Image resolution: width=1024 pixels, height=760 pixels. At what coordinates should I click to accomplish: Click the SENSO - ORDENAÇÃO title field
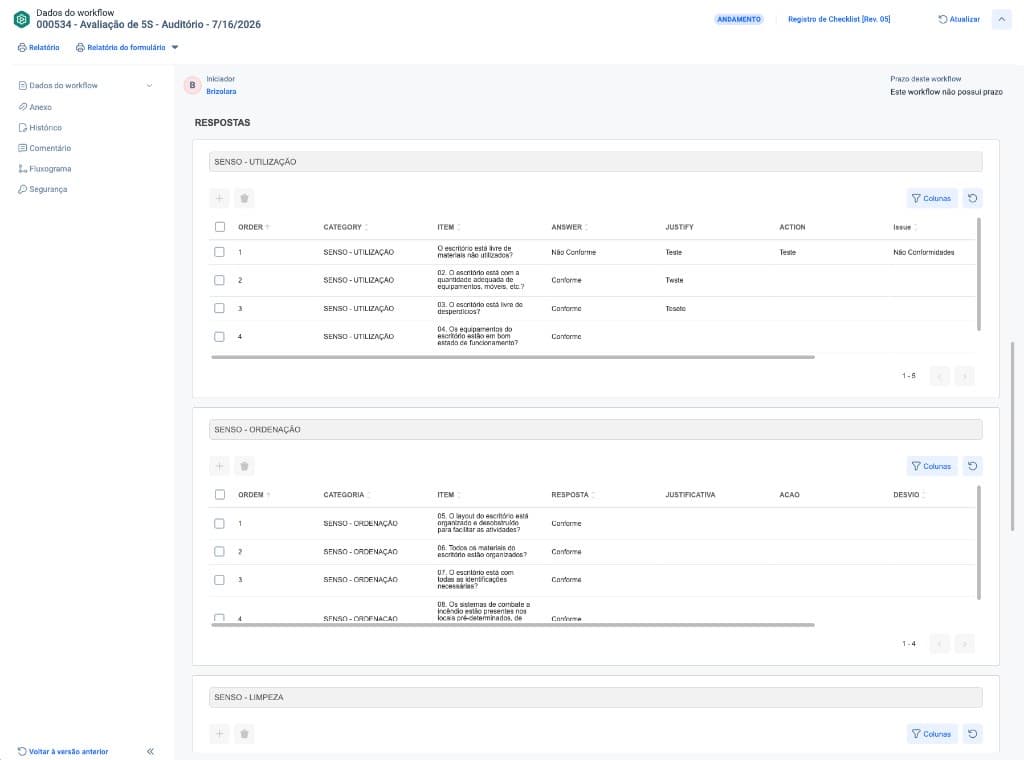point(596,430)
